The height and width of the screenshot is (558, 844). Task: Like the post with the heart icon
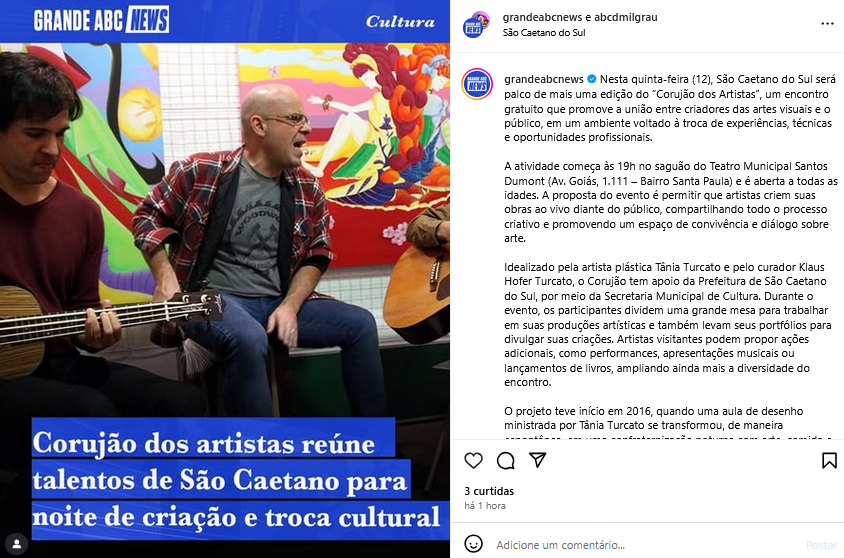(x=473, y=461)
